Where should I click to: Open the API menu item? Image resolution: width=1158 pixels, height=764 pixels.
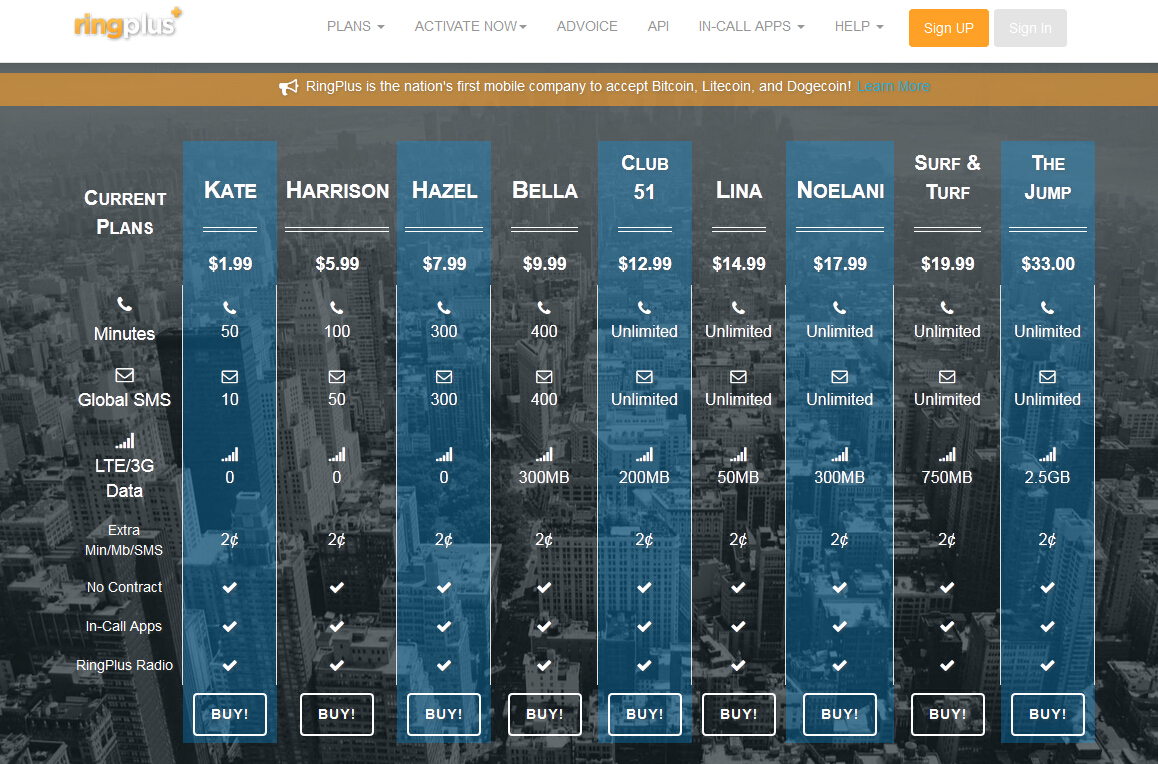pyautogui.click(x=658, y=26)
